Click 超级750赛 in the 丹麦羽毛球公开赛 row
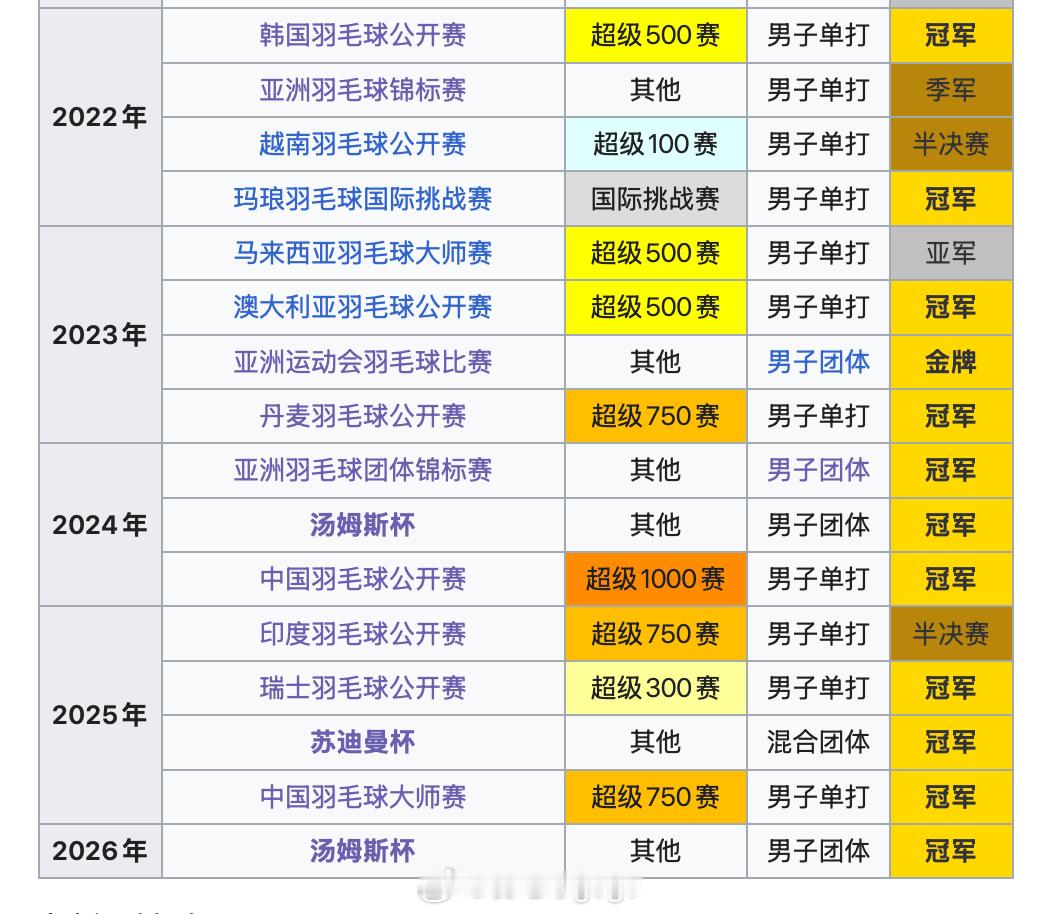The width and height of the screenshot is (1062, 914). (x=656, y=416)
